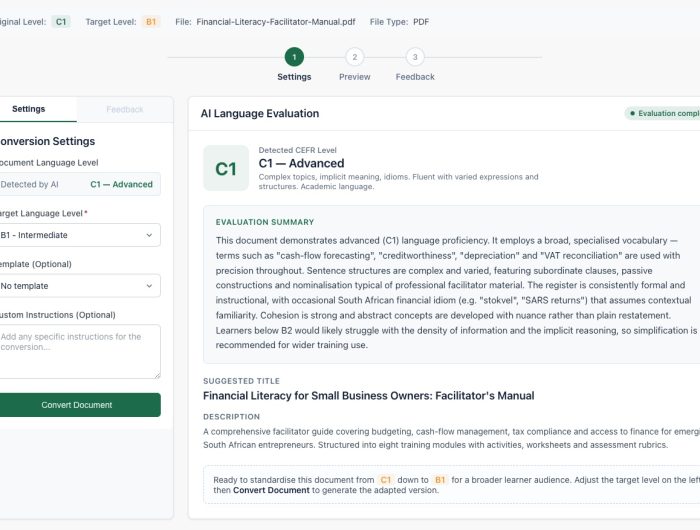The height and width of the screenshot is (530, 700).
Task: Click the Preview step label
Action: pyautogui.click(x=354, y=77)
